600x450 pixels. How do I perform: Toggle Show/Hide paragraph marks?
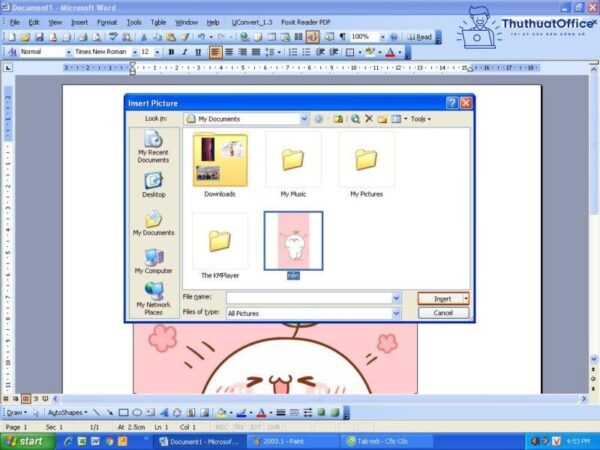(x=342, y=37)
